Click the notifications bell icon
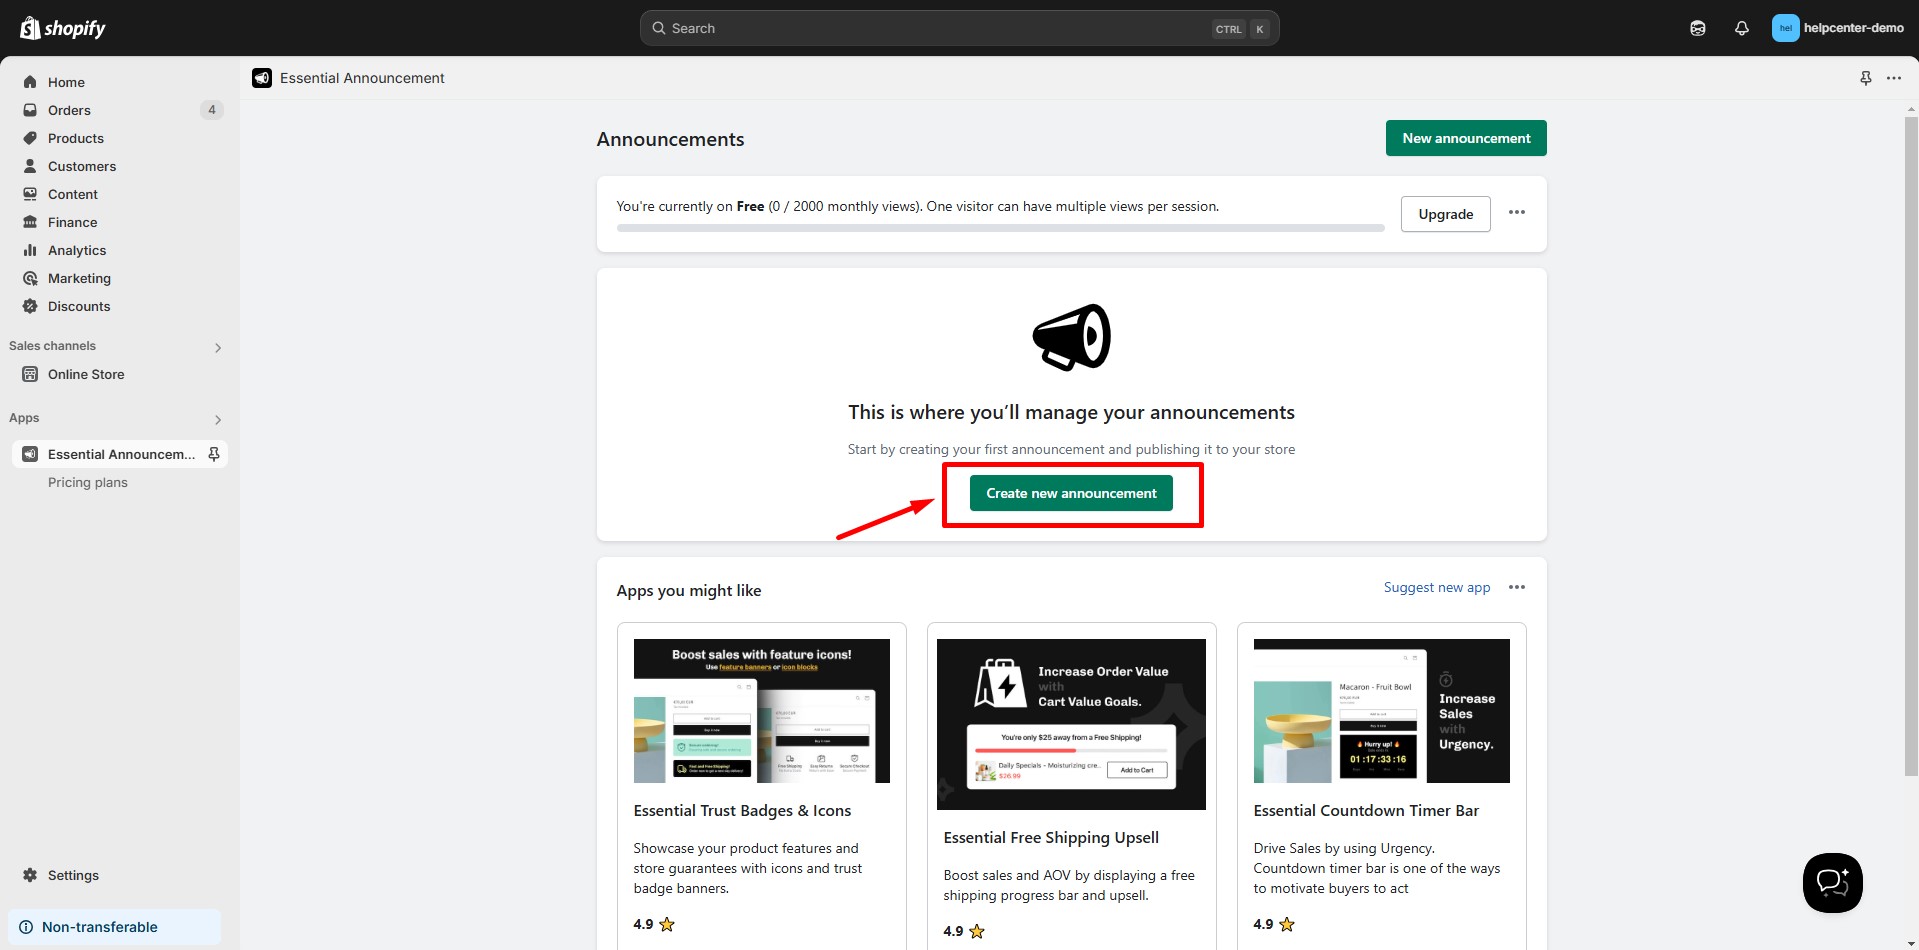The width and height of the screenshot is (1919, 950). click(1741, 28)
